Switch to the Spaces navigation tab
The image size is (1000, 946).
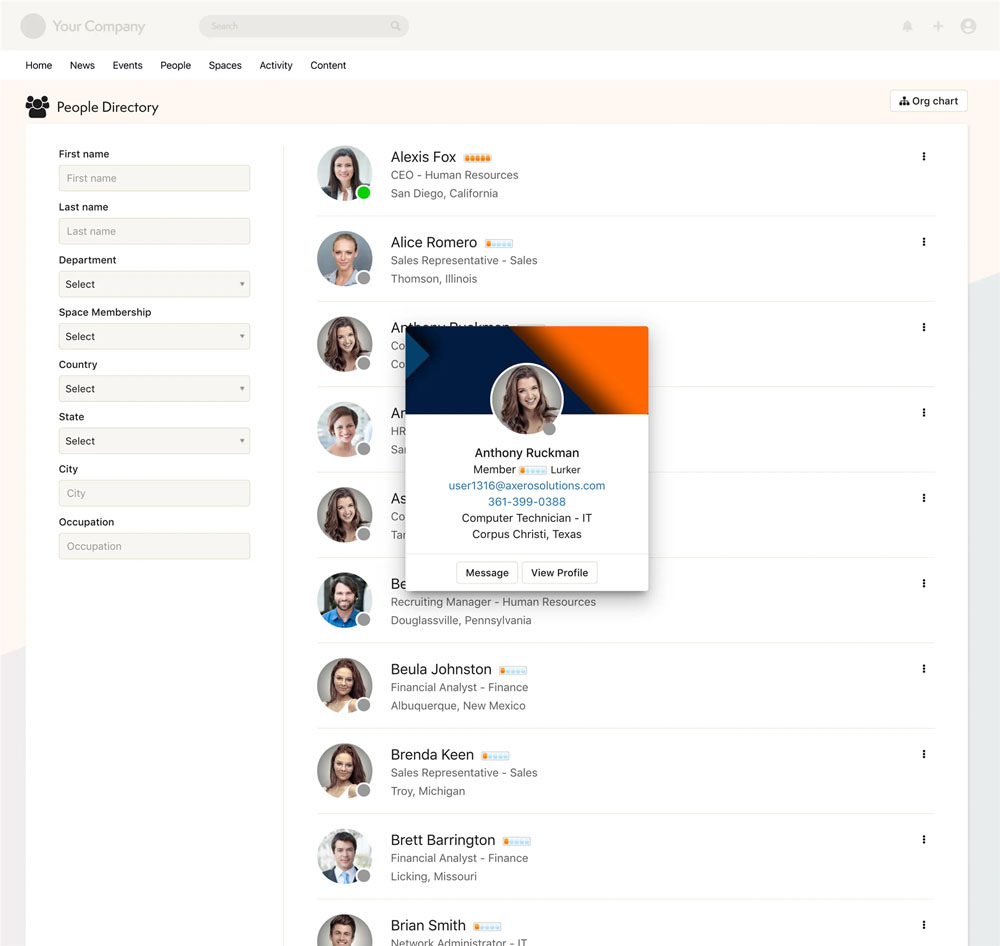[224, 65]
